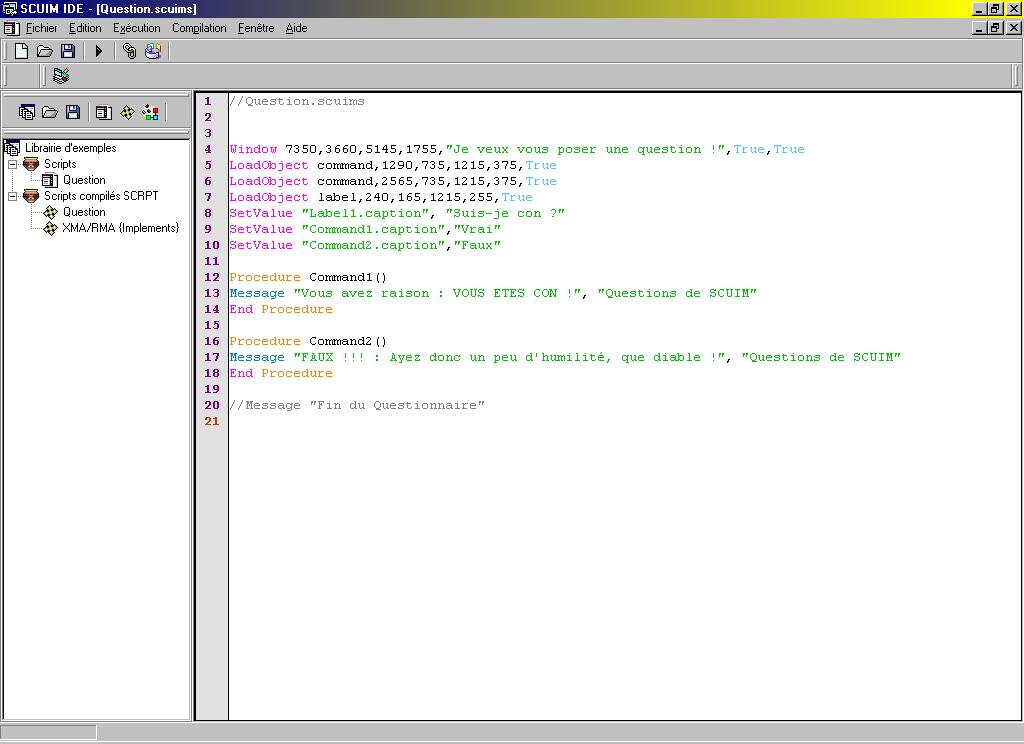The image size is (1024, 744).
Task: Open a library using the side panel folder icon
Action: coord(50,112)
